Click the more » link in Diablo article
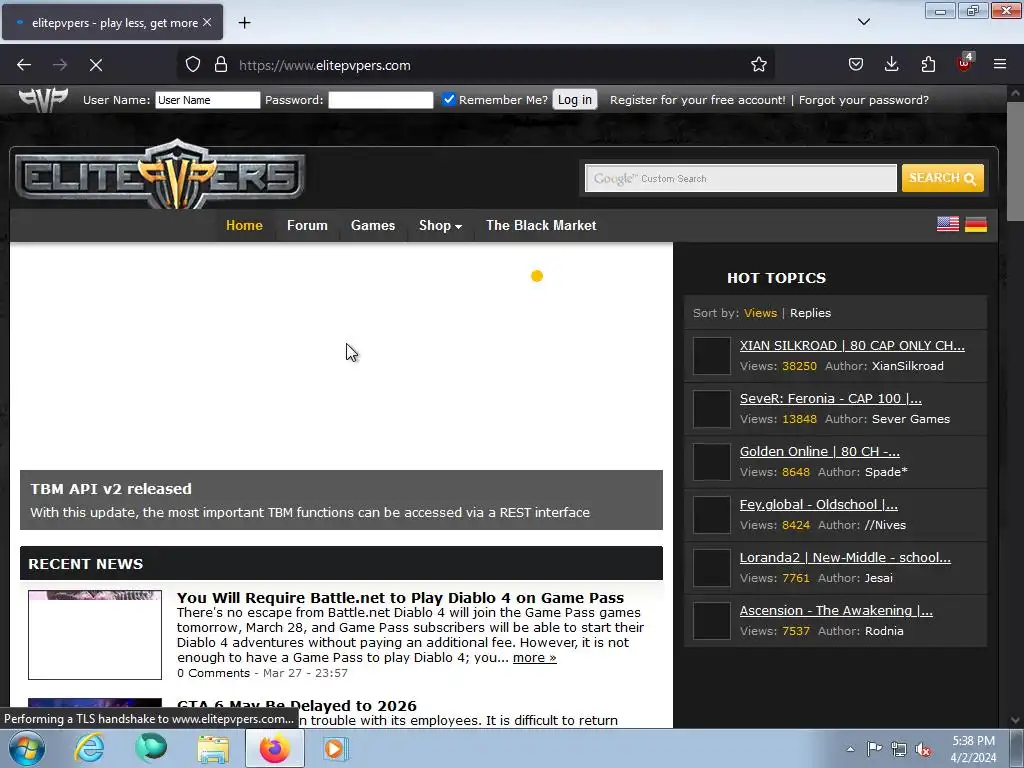 [534, 658]
